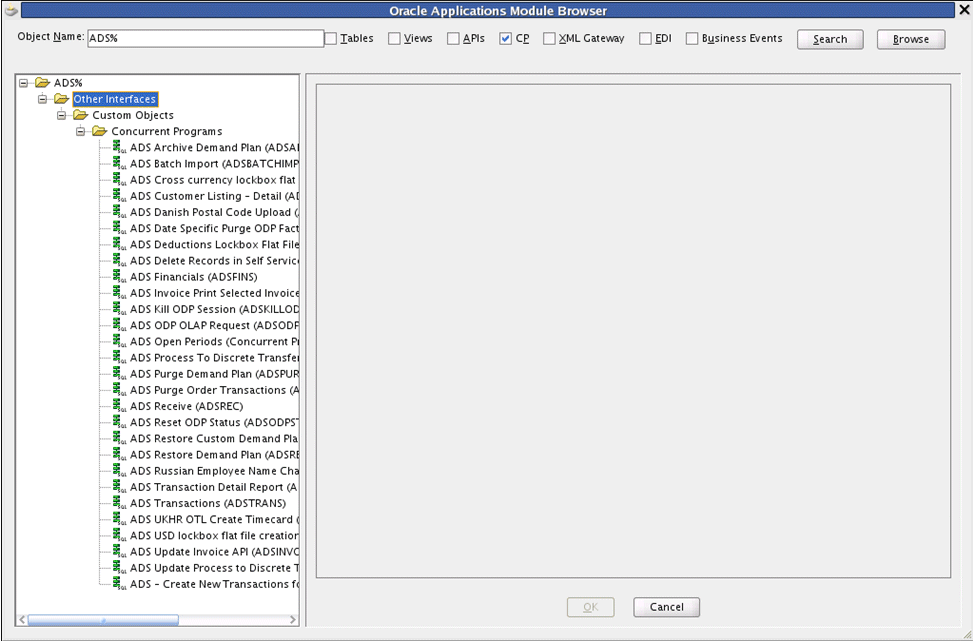The width and height of the screenshot is (973, 641).
Task: Click the folder icon of Custom Objects
Action: click(x=81, y=115)
